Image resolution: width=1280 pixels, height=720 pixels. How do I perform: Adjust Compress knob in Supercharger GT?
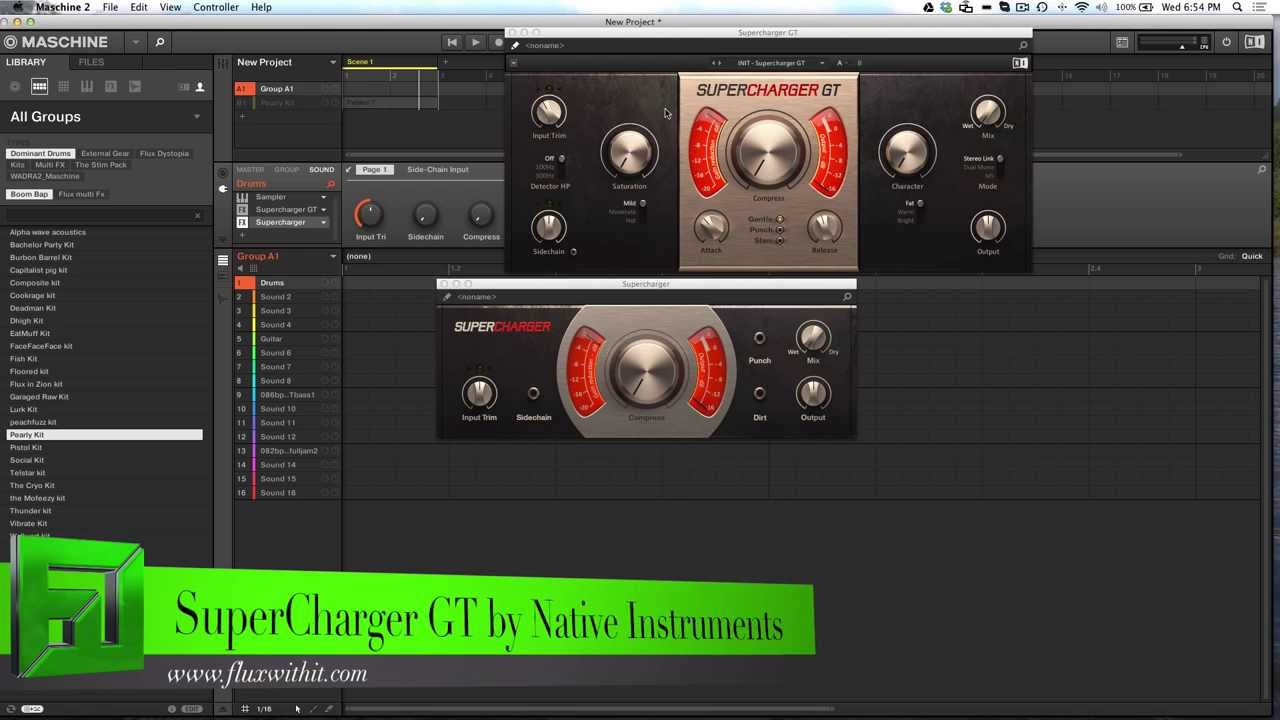tap(767, 153)
